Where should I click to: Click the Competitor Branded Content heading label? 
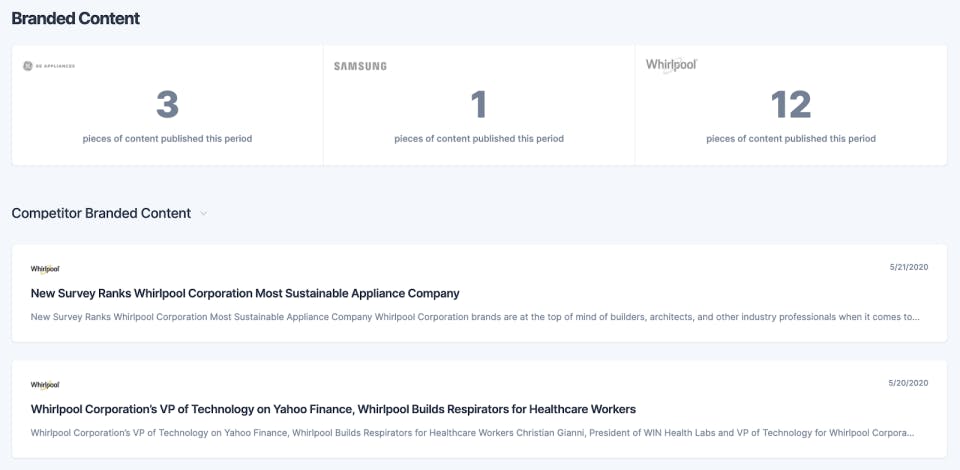[101, 213]
